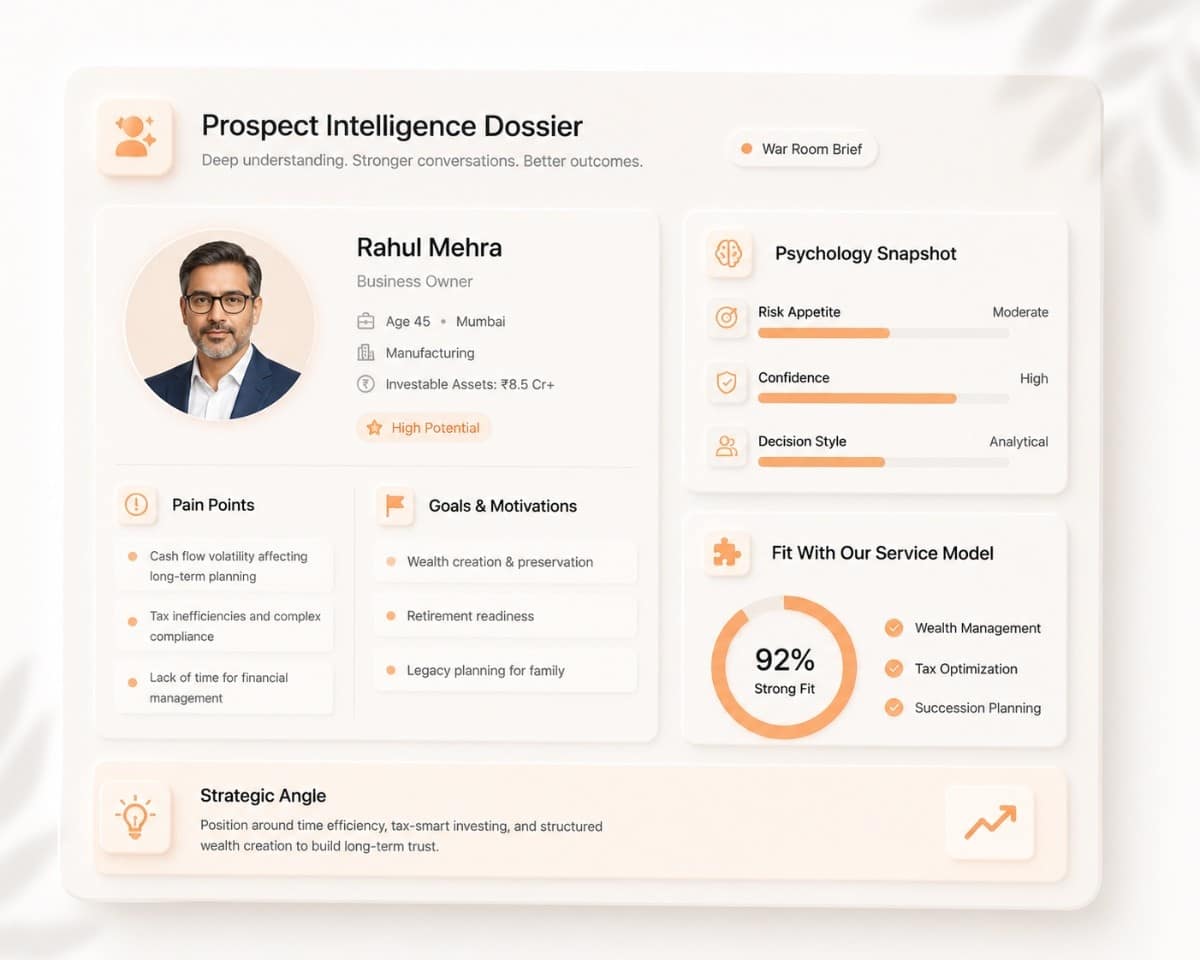1200x960 pixels.
Task: Click the 'Prospect Intelligence Dossier' title
Action: coord(392,126)
